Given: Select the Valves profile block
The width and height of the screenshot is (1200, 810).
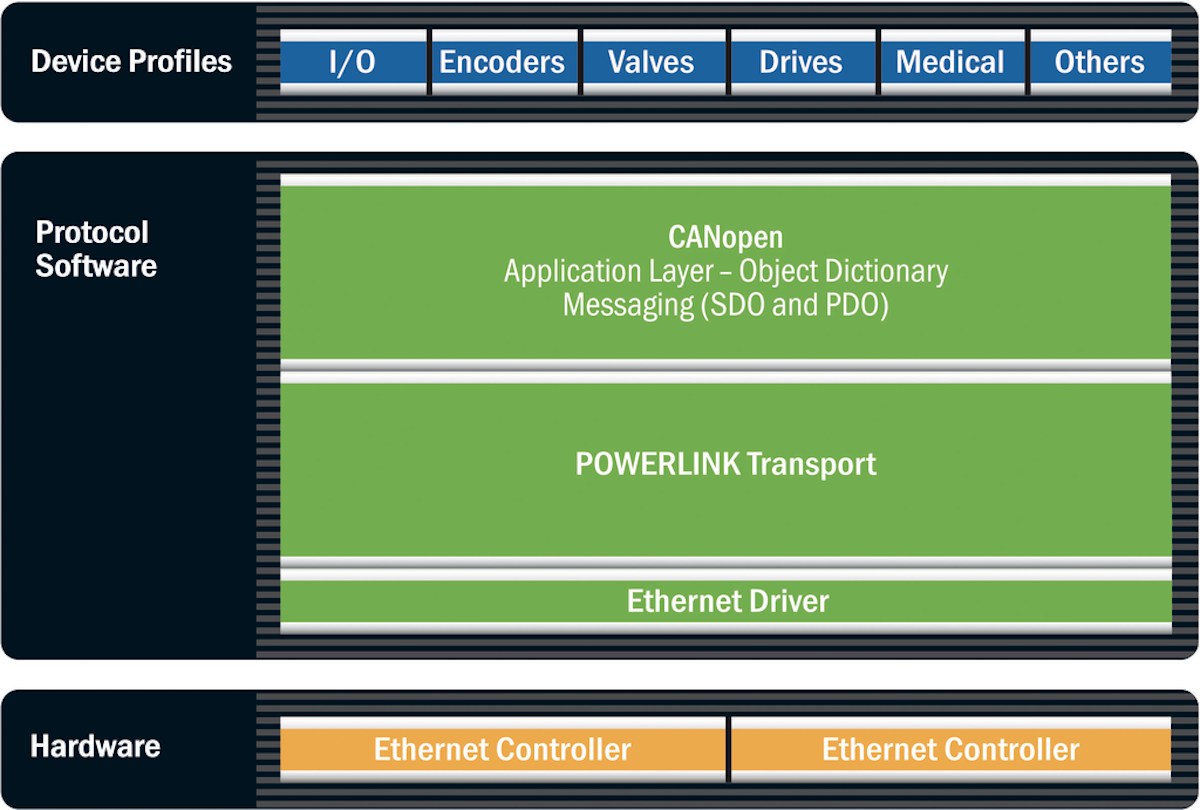Looking at the screenshot, I should (652, 62).
